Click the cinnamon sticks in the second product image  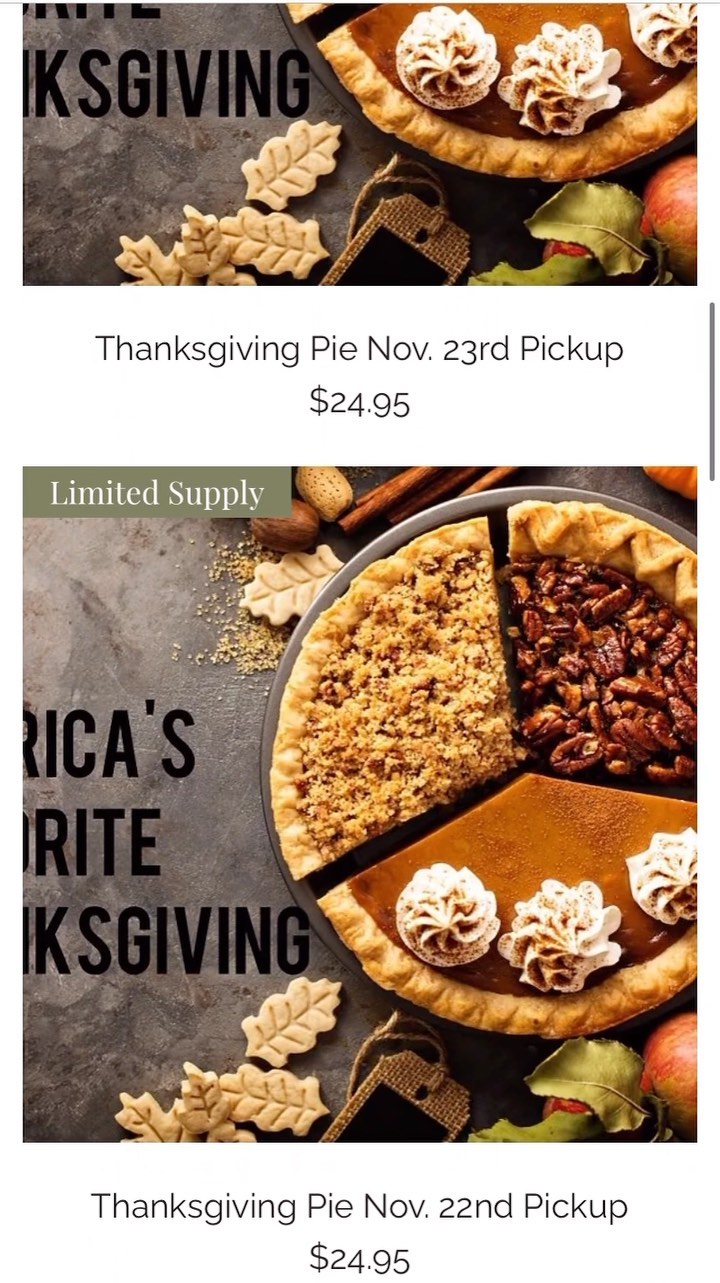click(x=420, y=495)
